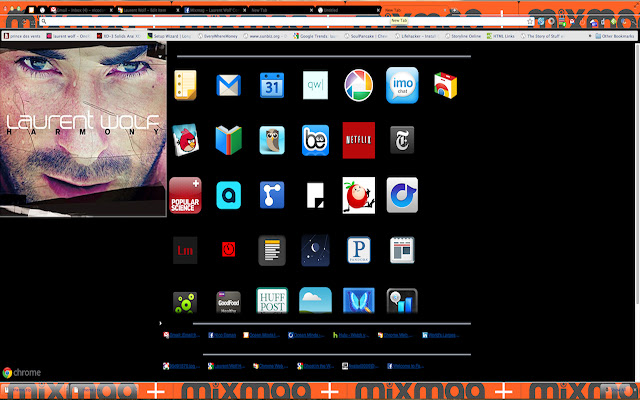Open the Other Bookmarks folder

coord(615,36)
